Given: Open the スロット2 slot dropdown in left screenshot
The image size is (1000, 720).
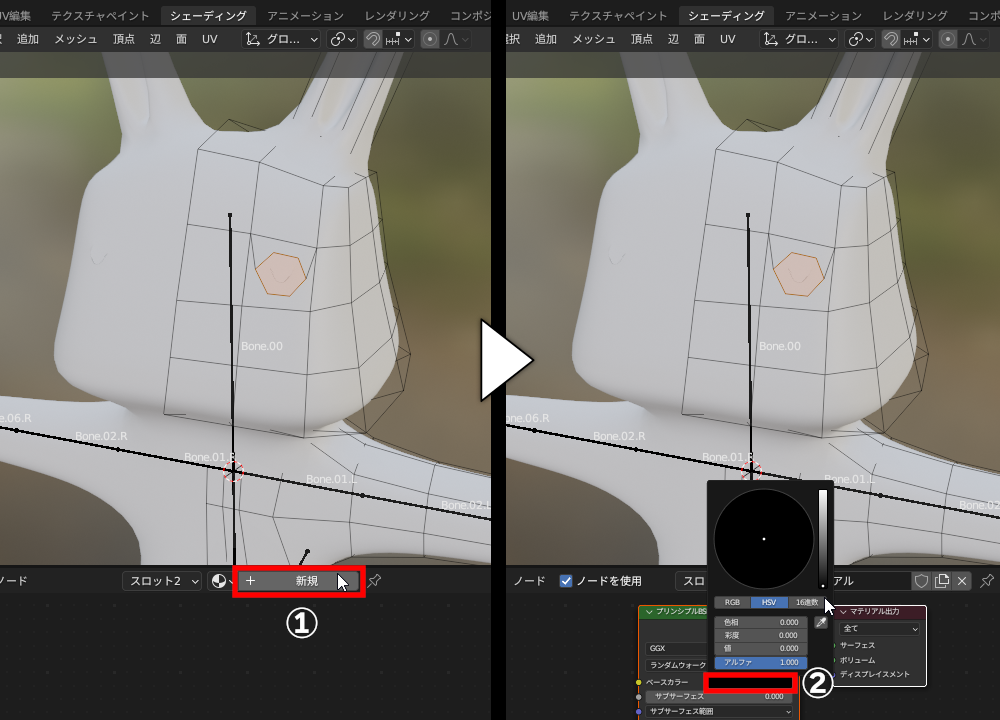Looking at the screenshot, I should point(162,581).
